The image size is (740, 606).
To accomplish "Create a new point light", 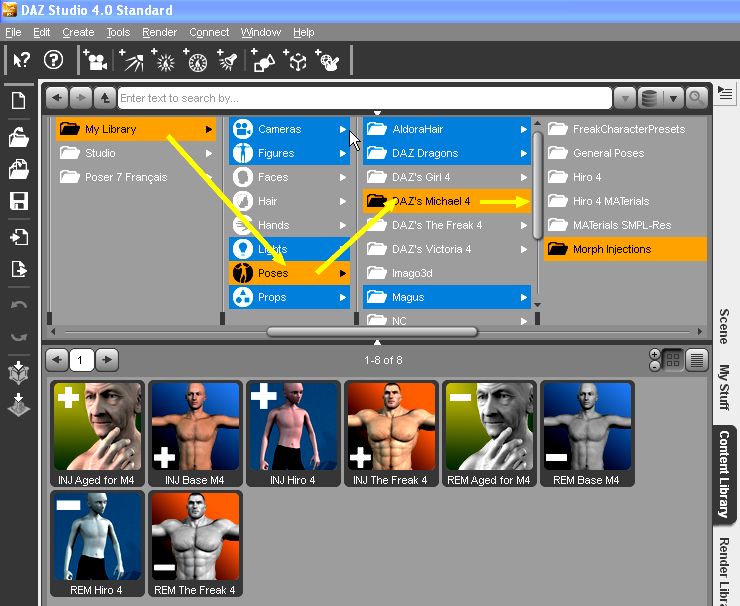I will point(163,60).
